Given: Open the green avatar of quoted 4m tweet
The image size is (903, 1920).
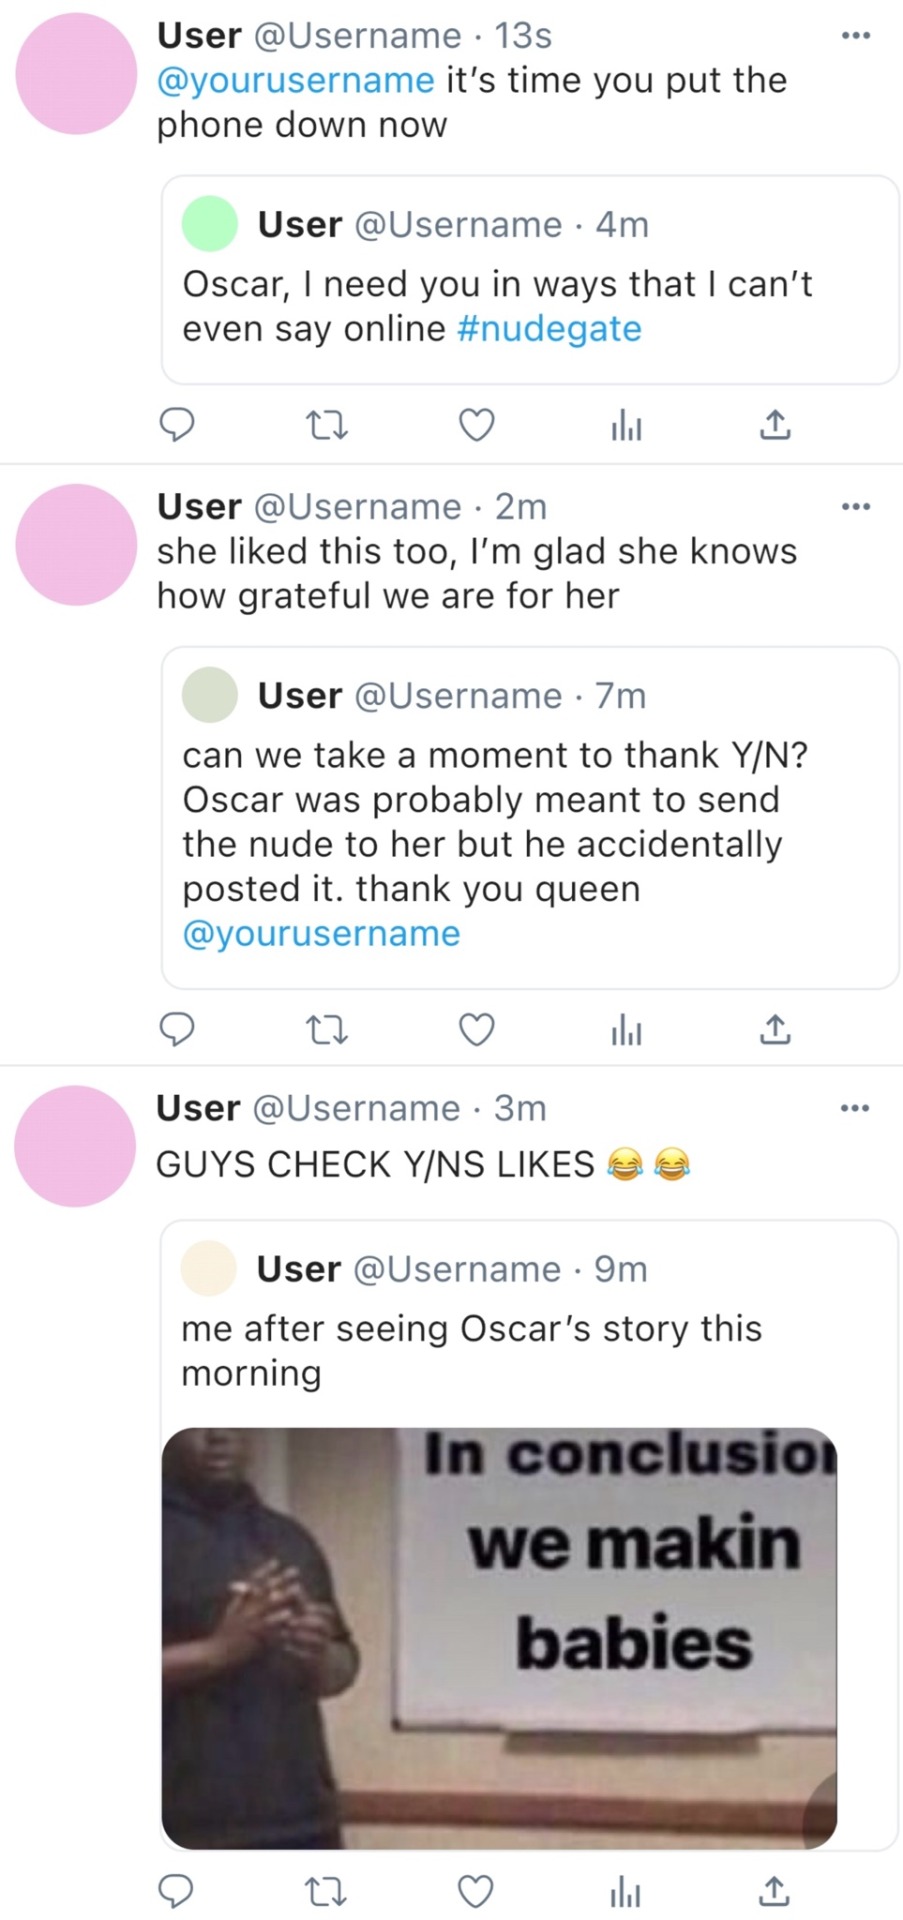Looking at the screenshot, I should pos(210,224).
